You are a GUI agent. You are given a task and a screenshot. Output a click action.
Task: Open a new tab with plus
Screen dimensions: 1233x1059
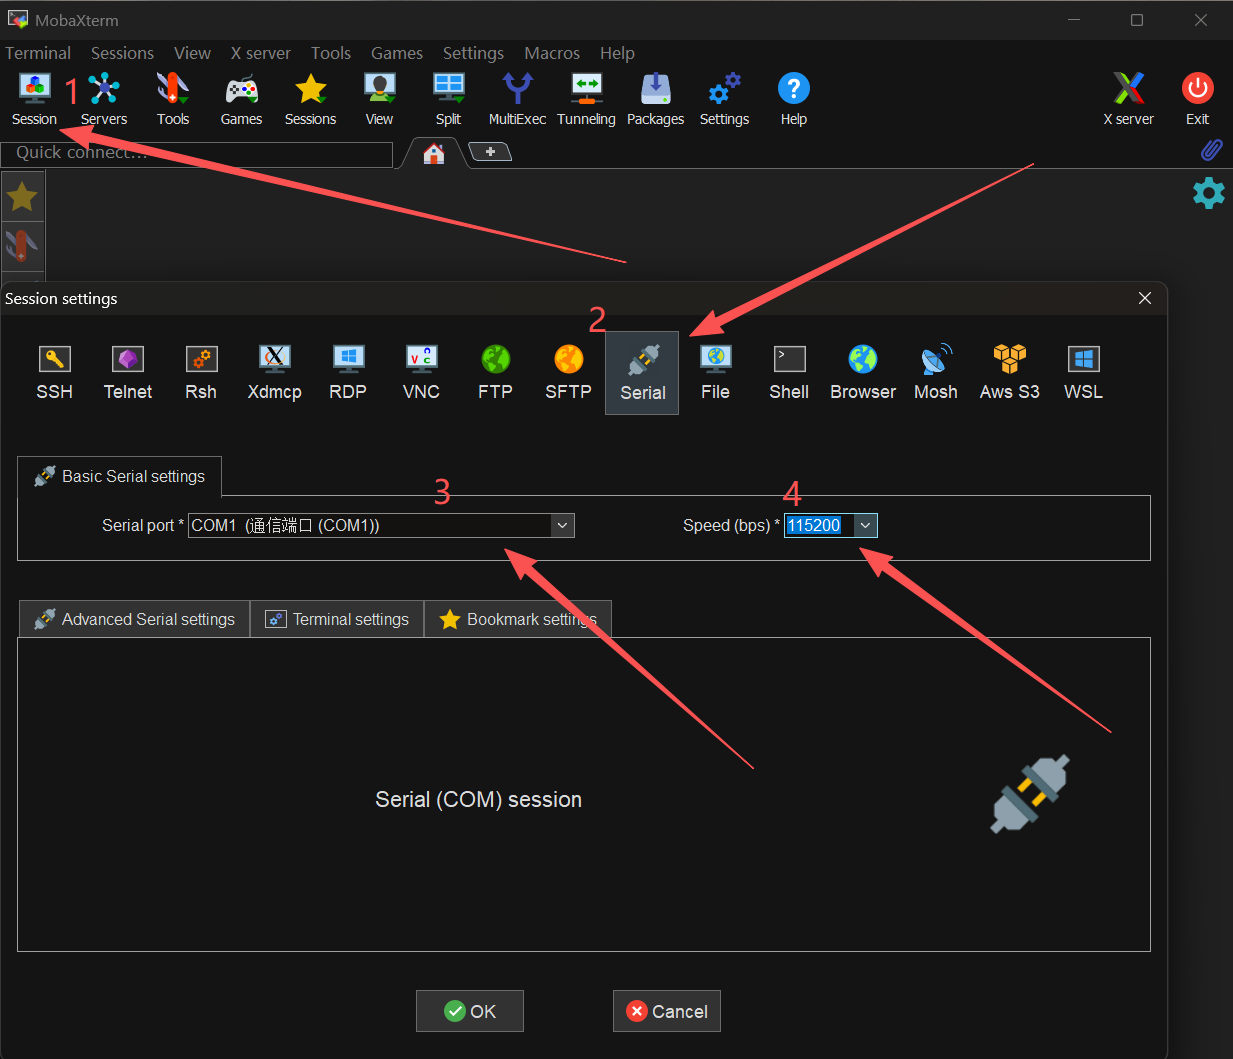pos(490,151)
